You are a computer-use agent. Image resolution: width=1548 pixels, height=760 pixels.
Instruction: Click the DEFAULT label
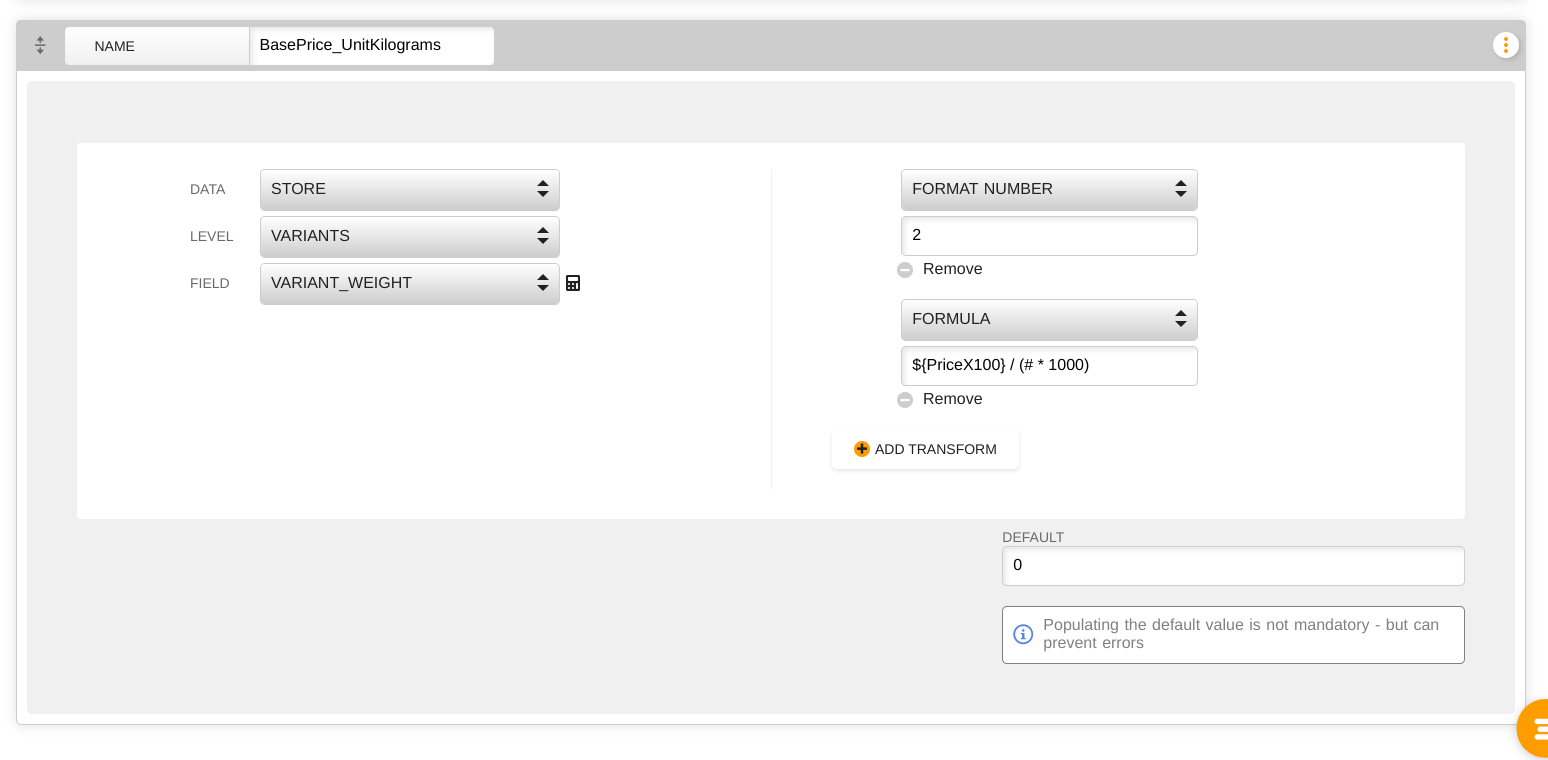[x=1033, y=537]
